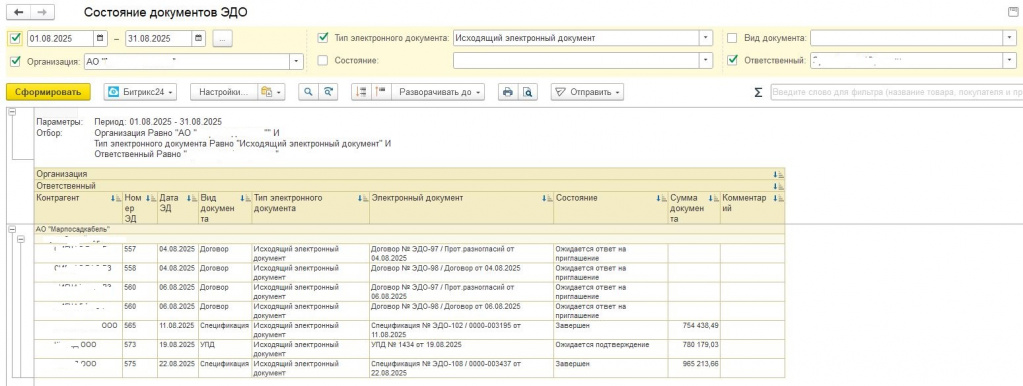Go back with the left arrow button
The image size is (1023, 386).
[x=18, y=13]
